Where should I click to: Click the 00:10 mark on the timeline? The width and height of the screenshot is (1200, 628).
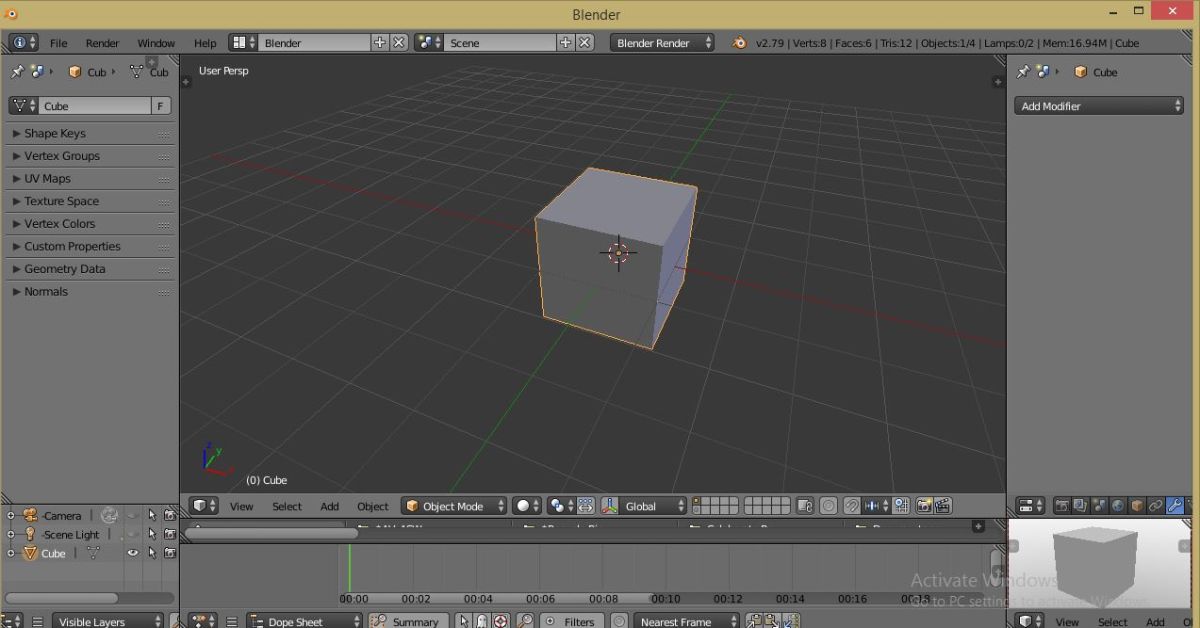tap(666, 599)
